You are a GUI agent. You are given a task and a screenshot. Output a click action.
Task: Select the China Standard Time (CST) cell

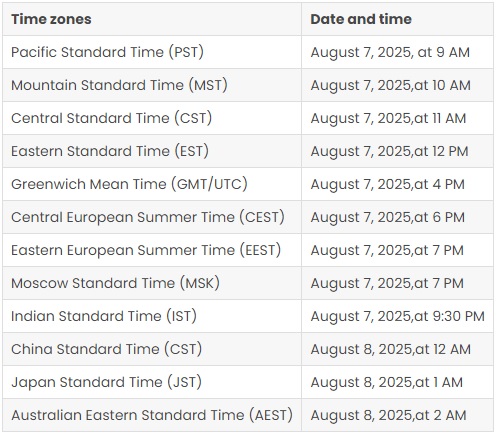tap(152, 349)
